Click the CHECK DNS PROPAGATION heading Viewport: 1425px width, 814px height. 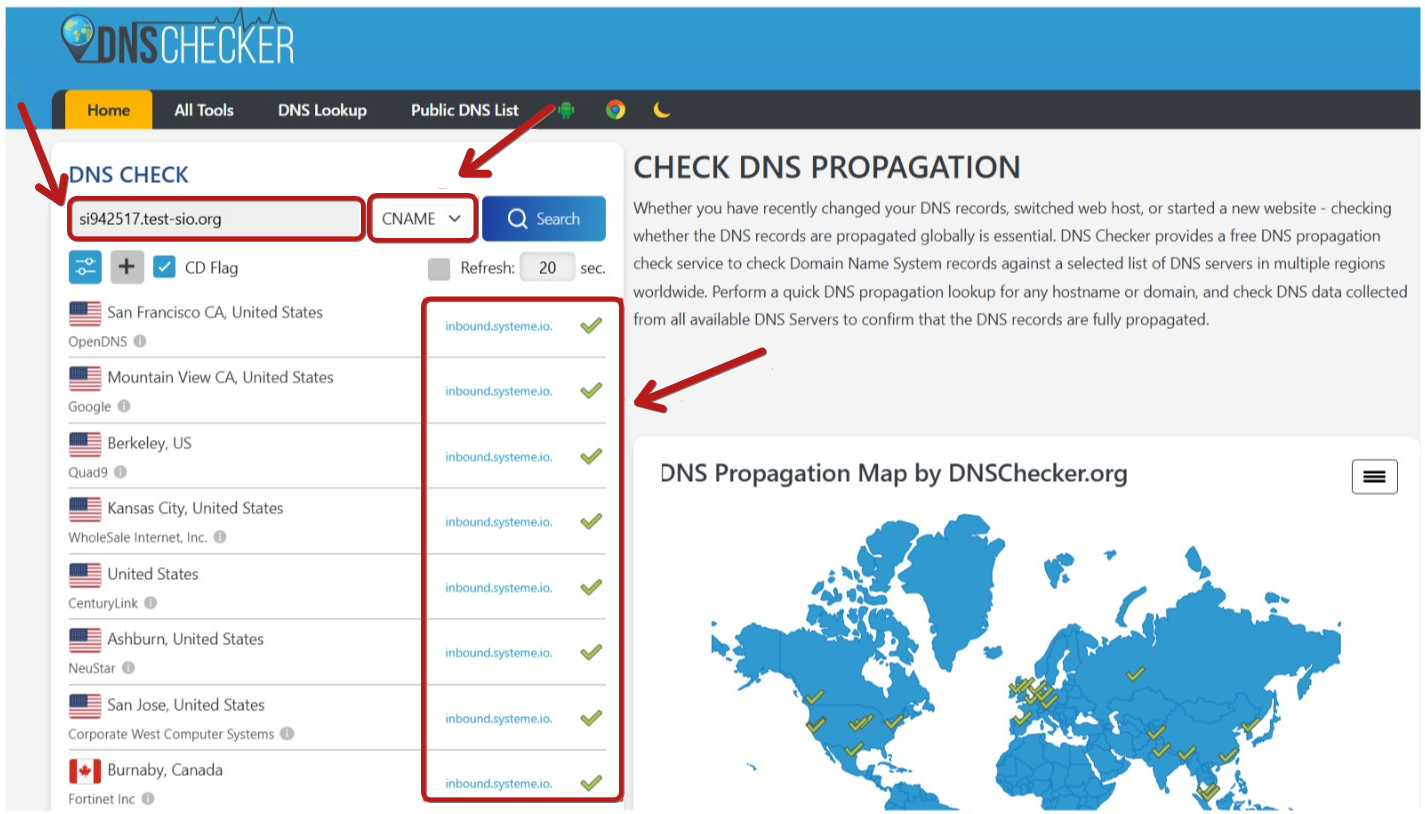827,167
